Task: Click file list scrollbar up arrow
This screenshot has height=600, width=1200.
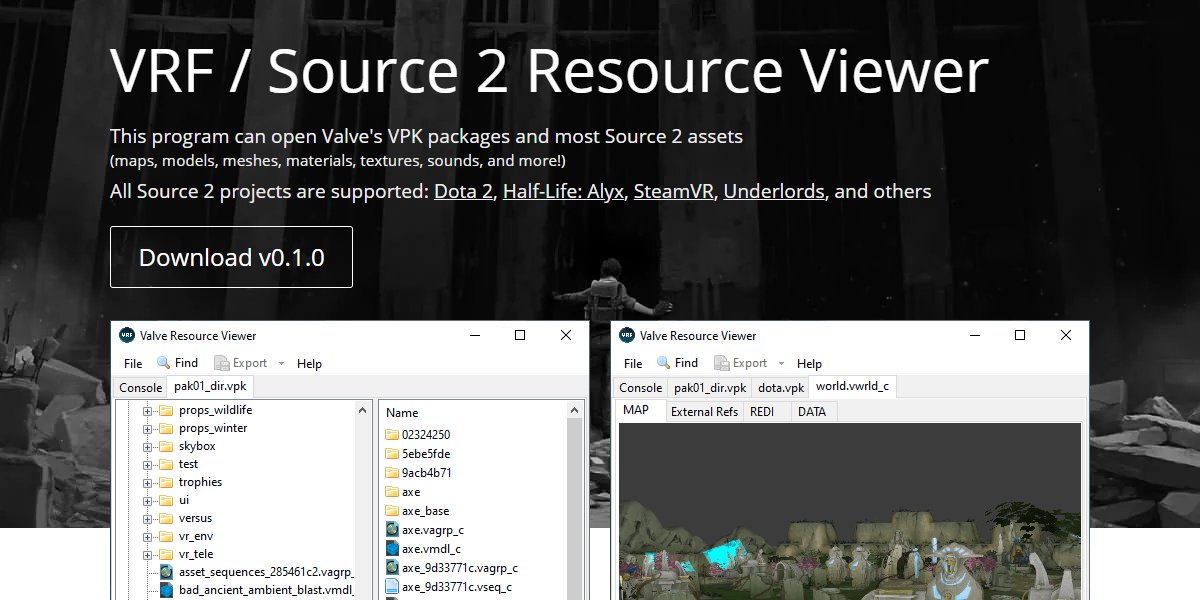Action: (x=575, y=410)
